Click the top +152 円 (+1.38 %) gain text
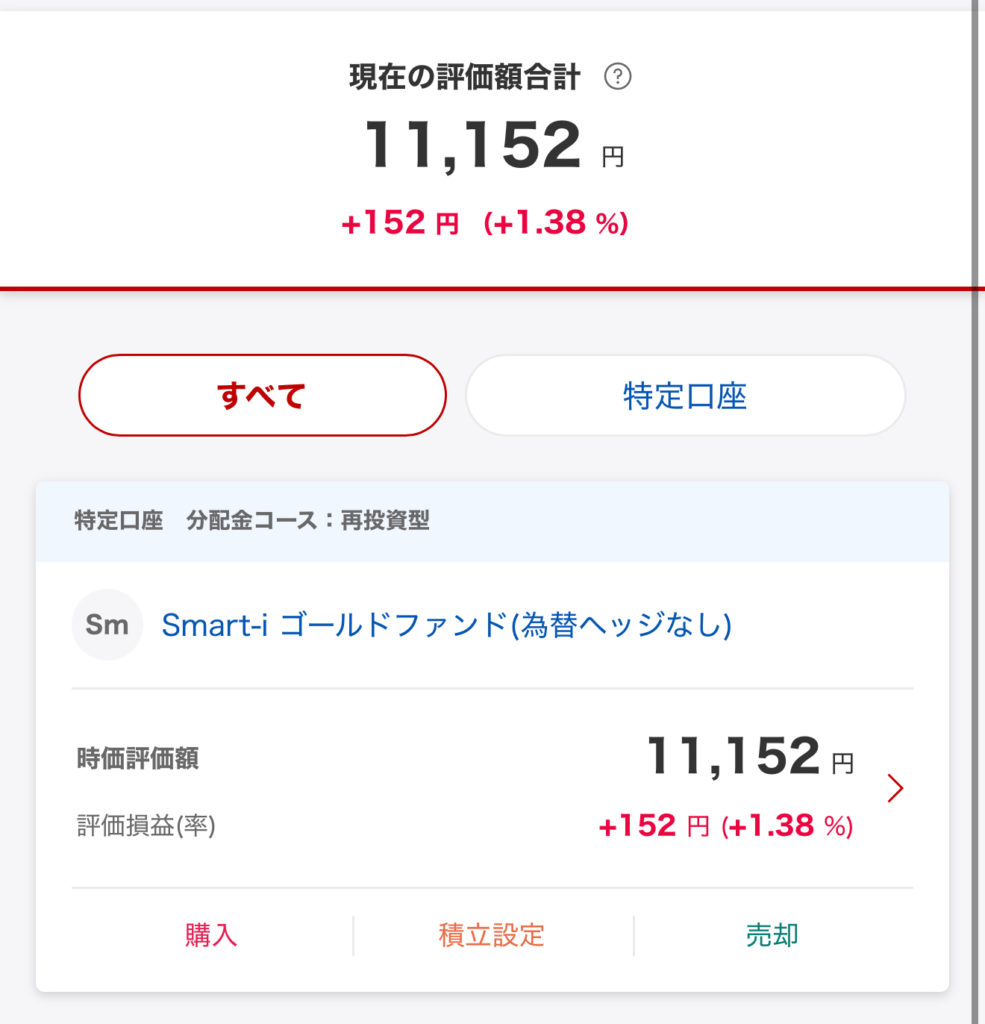985x1024 pixels. point(485,223)
